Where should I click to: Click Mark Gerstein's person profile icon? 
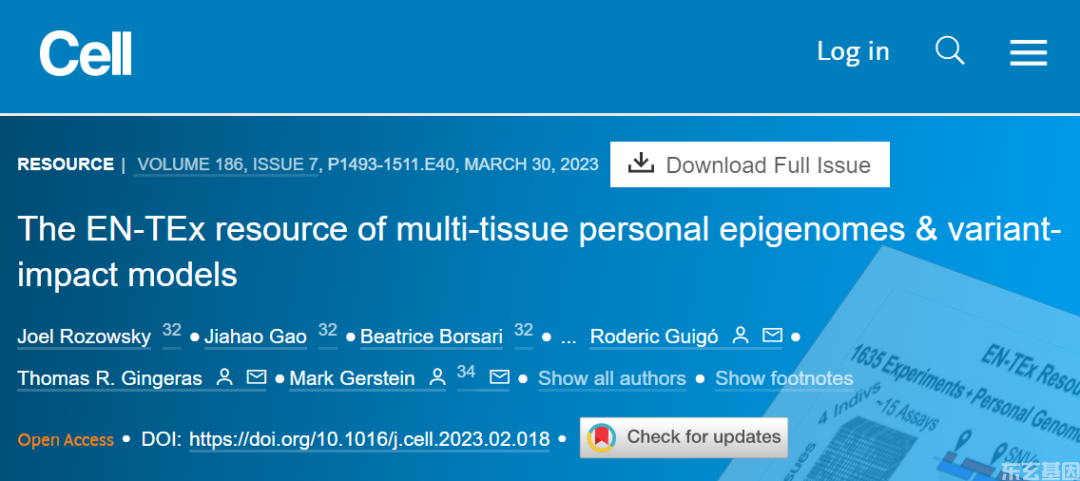(x=437, y=377)
